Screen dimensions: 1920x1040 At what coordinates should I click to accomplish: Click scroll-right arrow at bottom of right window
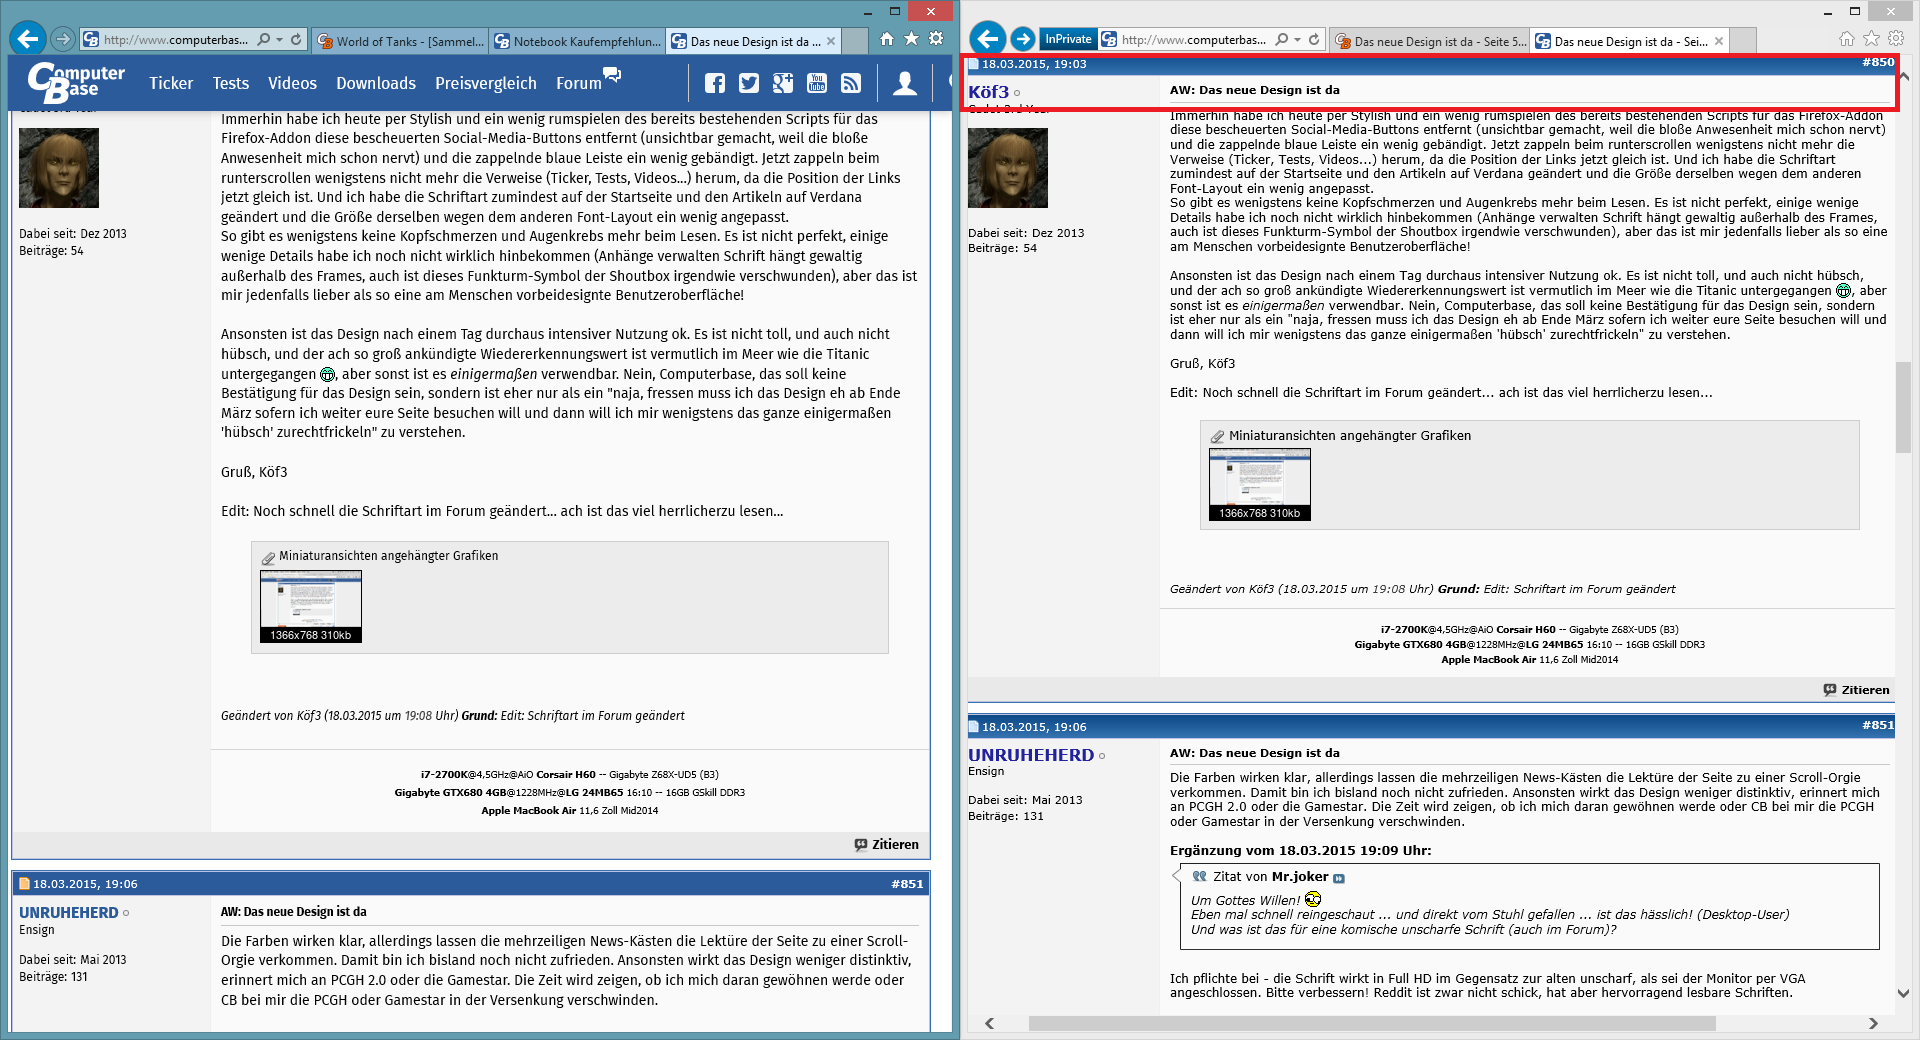coord(1873,1023)
